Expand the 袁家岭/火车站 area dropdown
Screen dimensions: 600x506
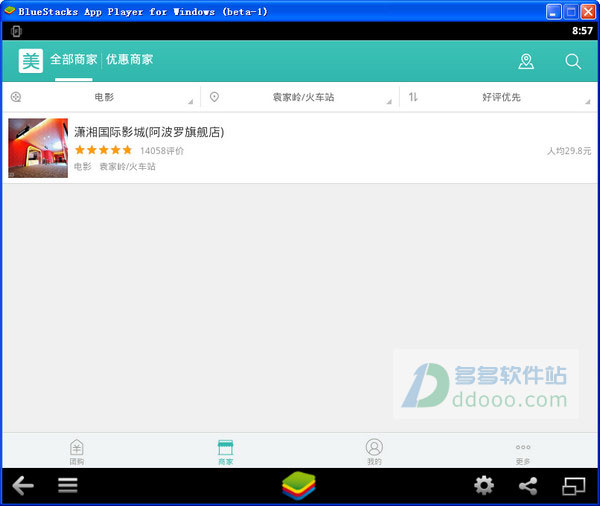point(300,97)
